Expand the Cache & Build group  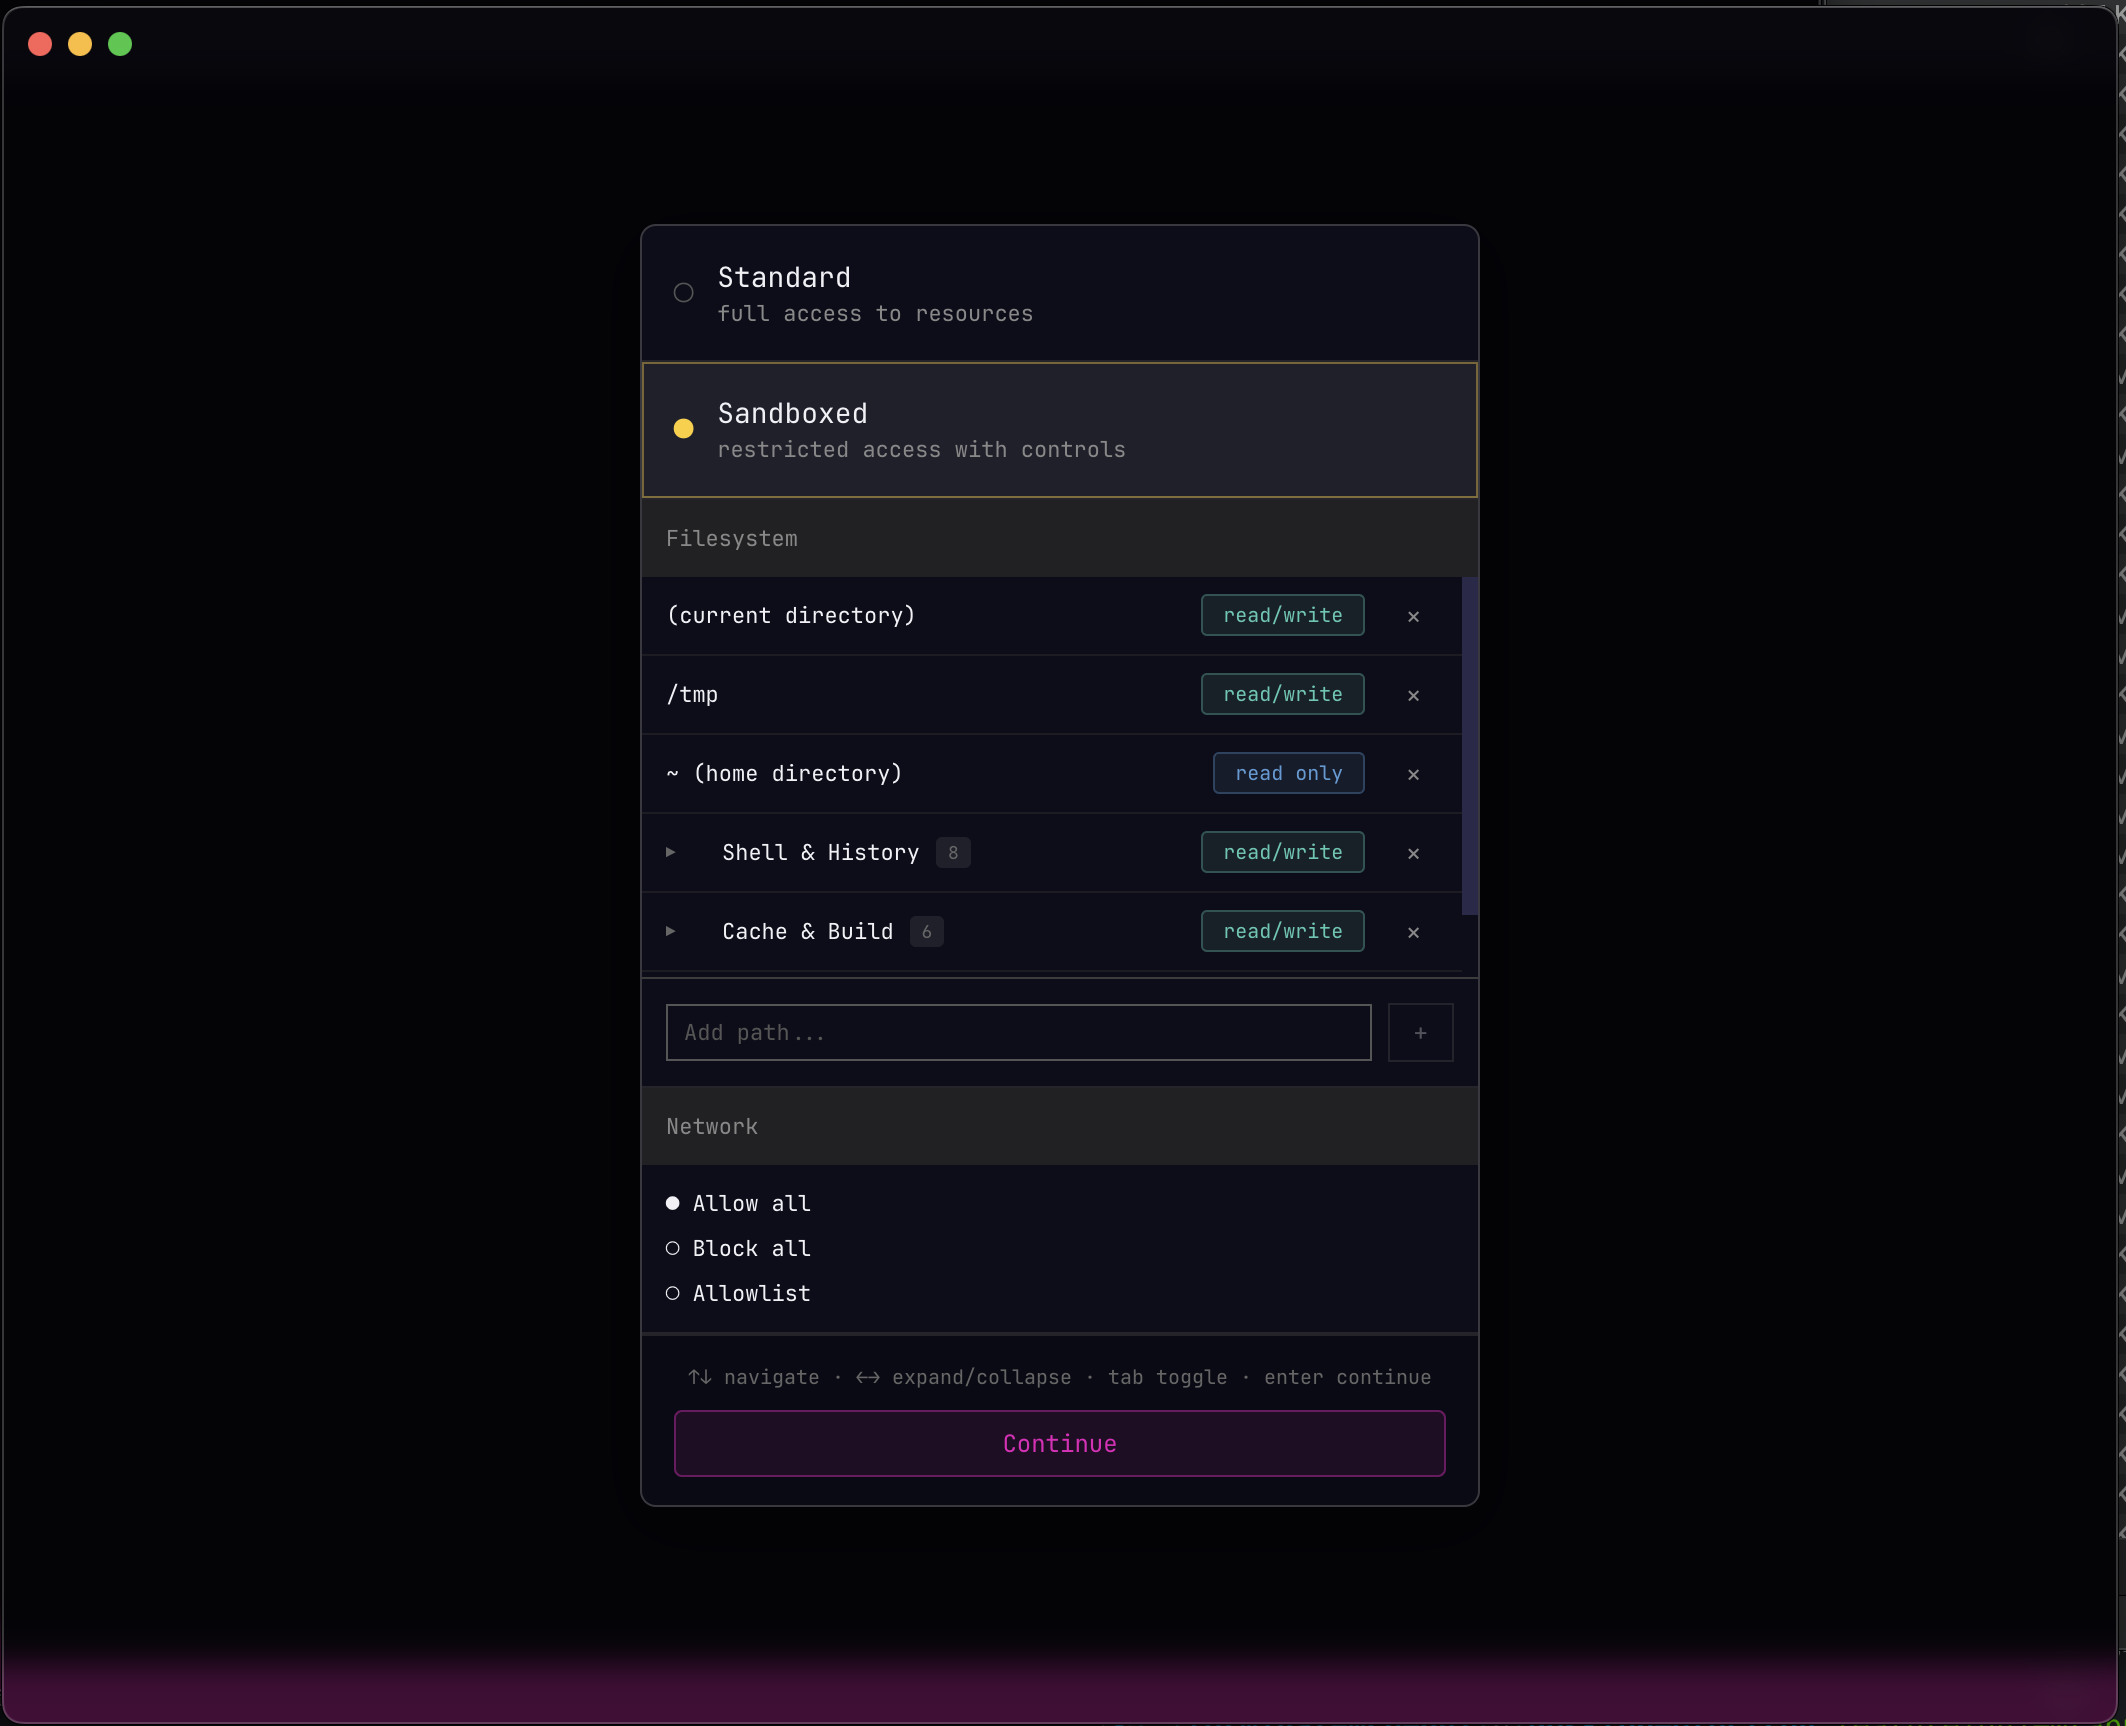point(669,931)
